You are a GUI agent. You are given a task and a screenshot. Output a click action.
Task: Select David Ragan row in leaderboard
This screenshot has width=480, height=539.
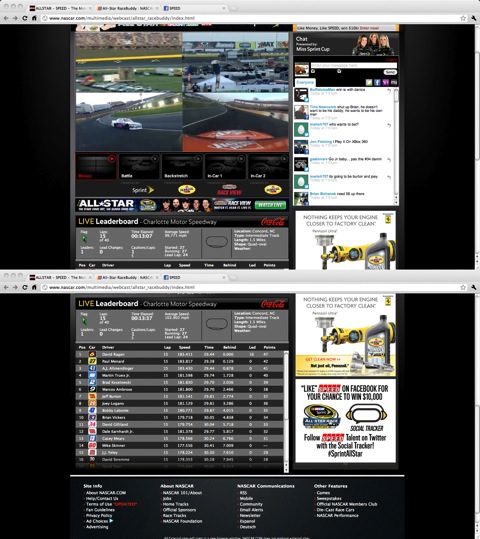coord(180,354)
